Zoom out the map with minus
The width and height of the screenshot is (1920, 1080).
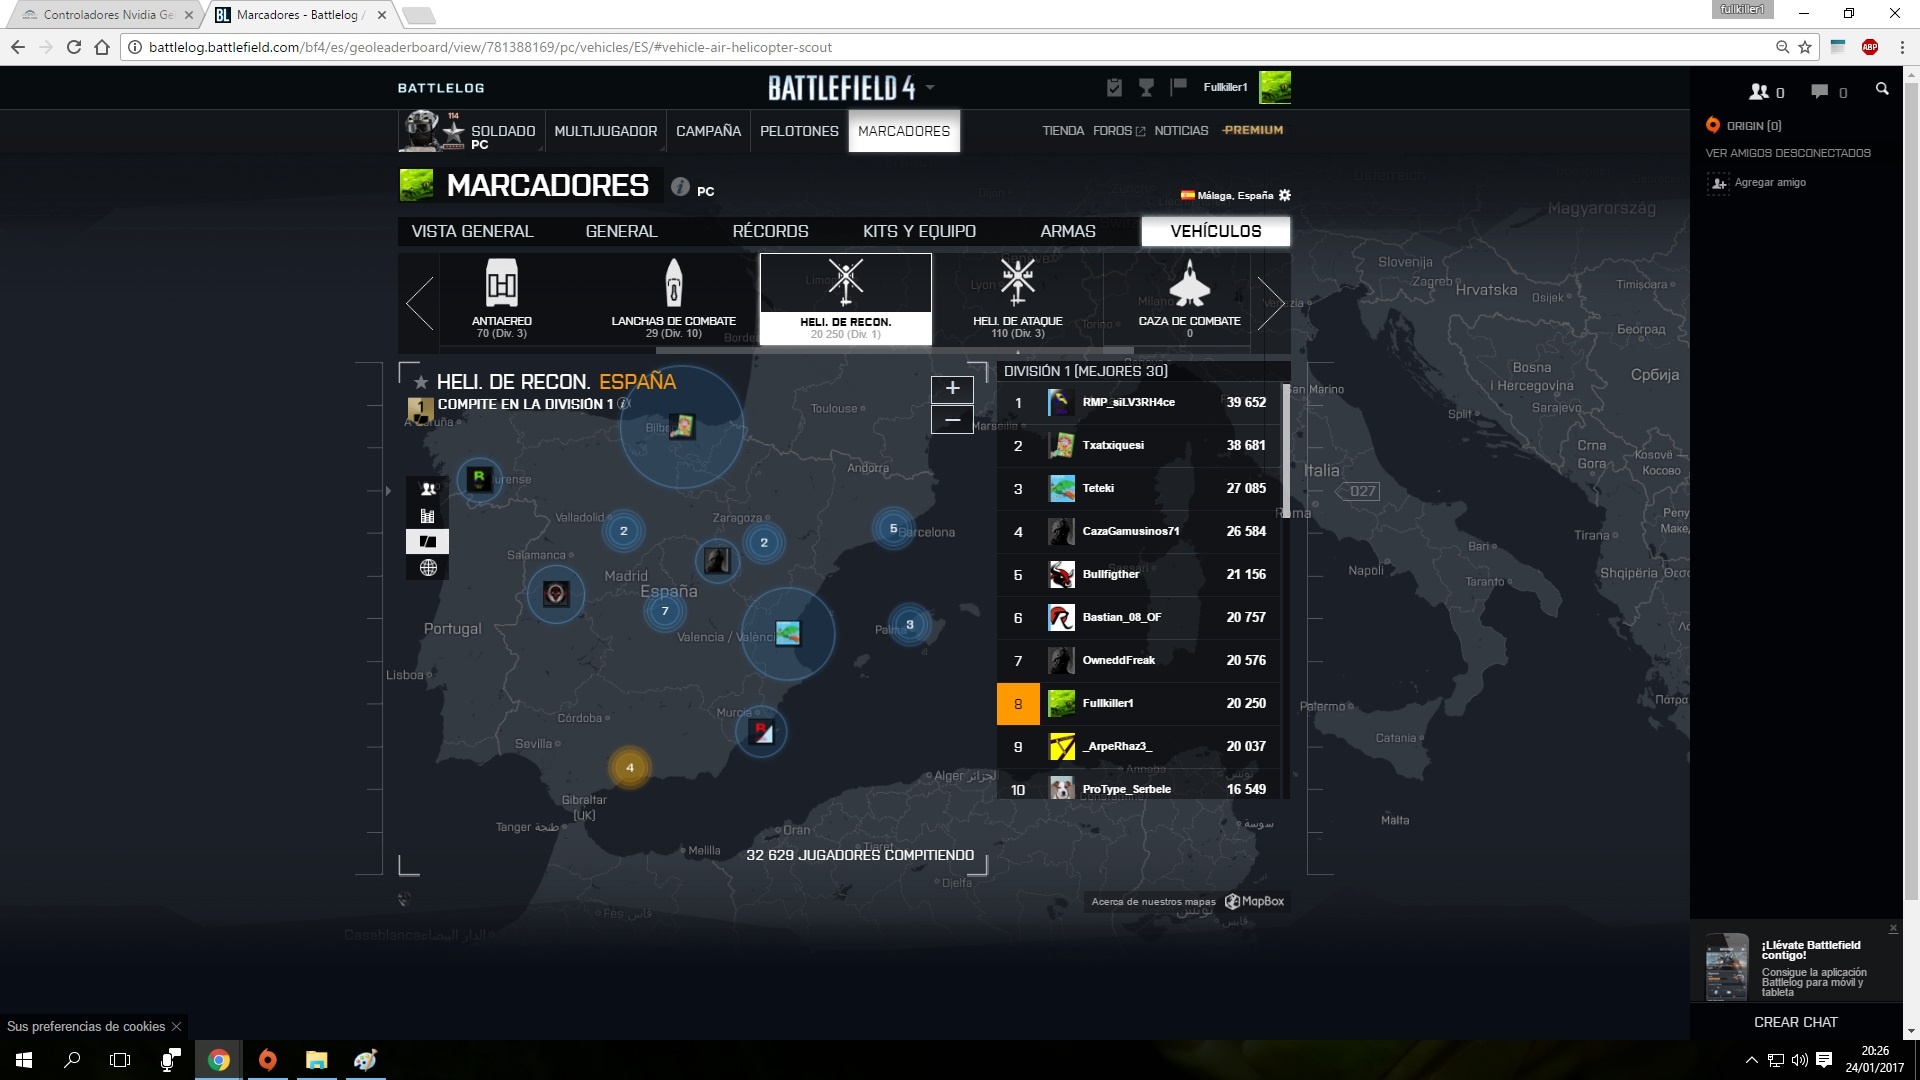tap(952, 420)
